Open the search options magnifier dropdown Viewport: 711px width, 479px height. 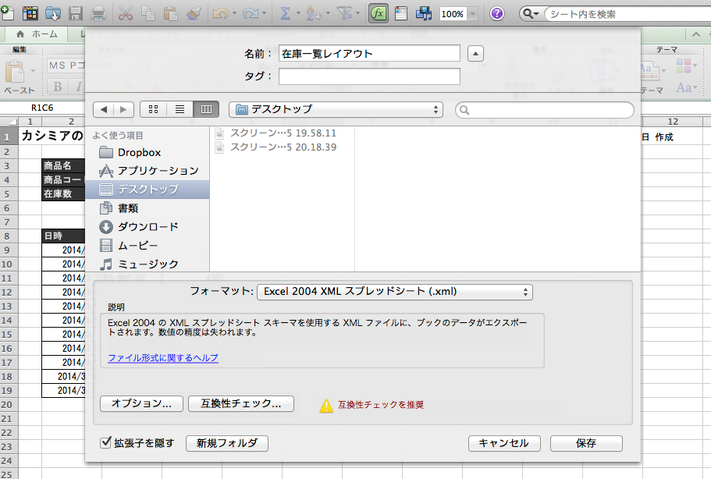tap(530, 14)
